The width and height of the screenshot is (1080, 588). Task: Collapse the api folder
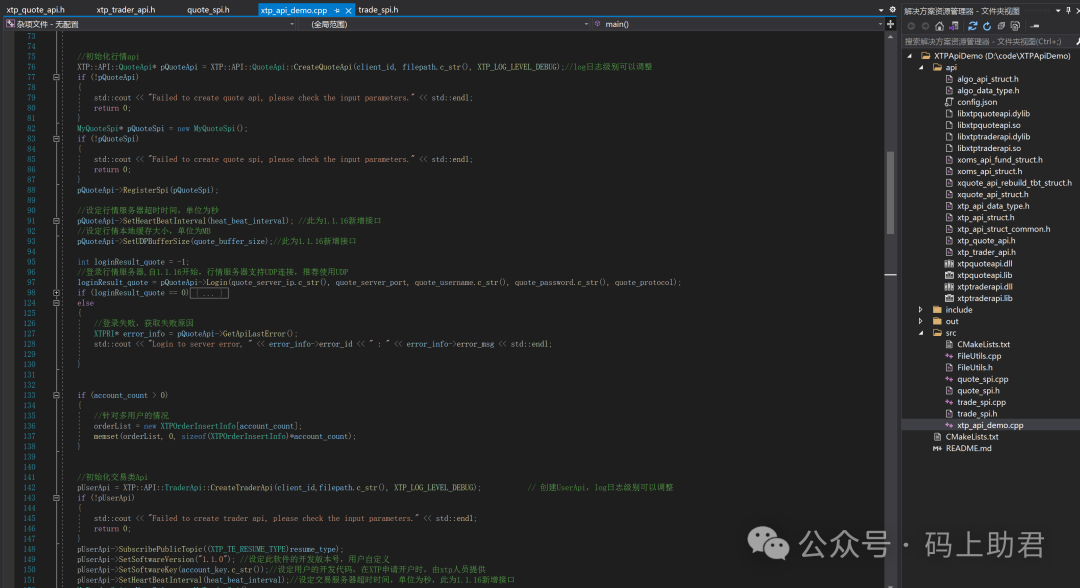click(x=922, y=67)
